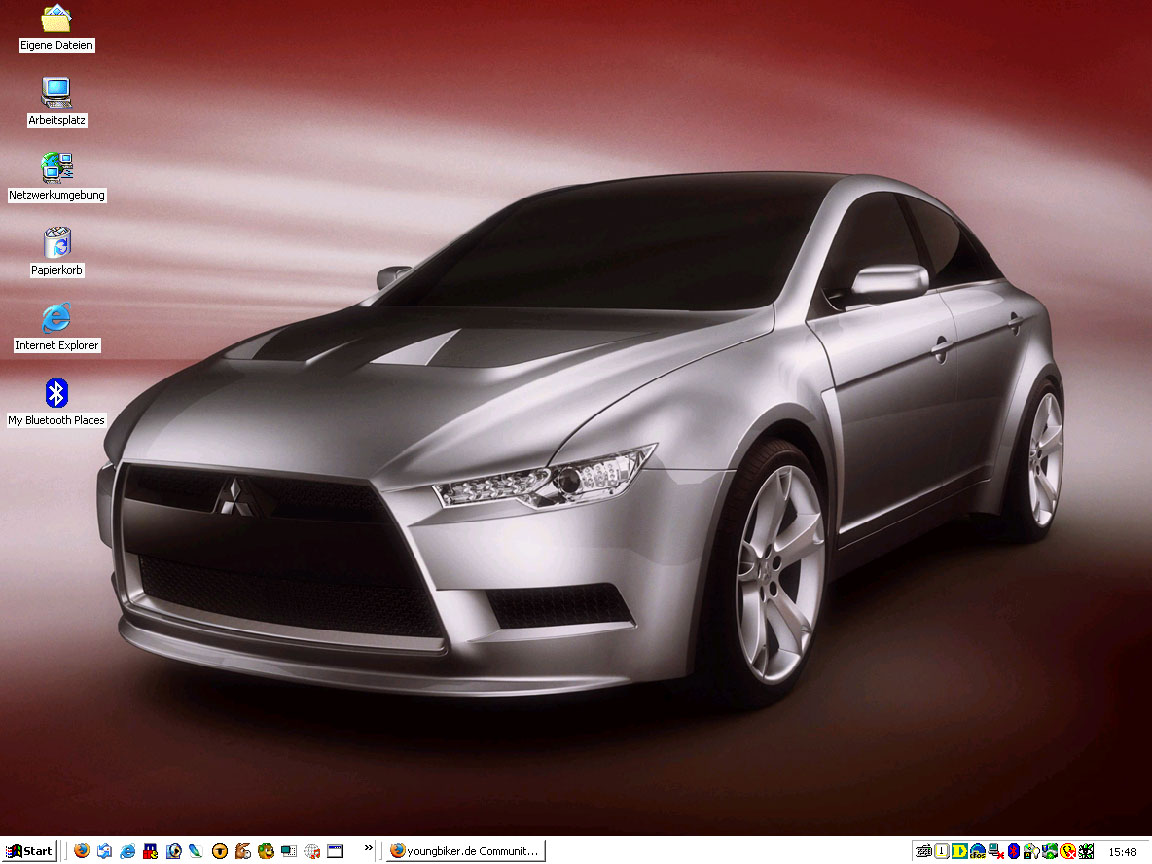Viewport: 1152px width, 864px height.
Task: Click the globe with music note icon
Action: click(312, 851)
